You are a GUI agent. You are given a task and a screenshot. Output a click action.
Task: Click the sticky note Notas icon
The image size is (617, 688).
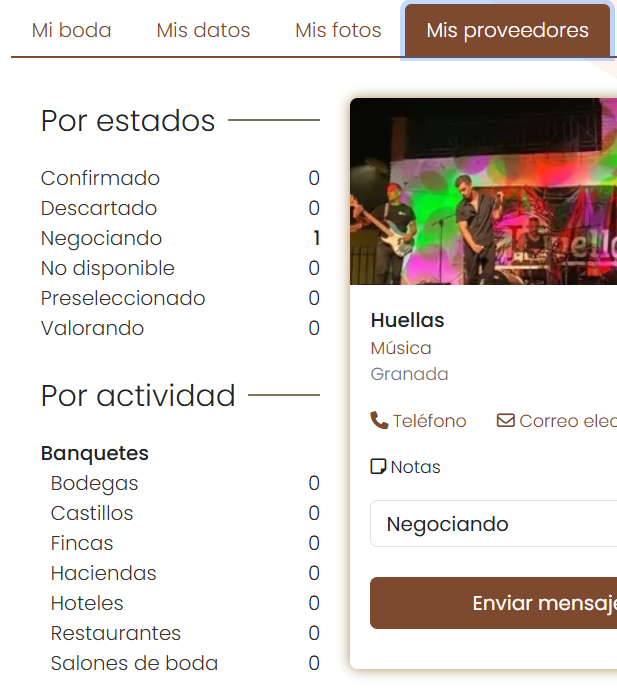point(378,466)
